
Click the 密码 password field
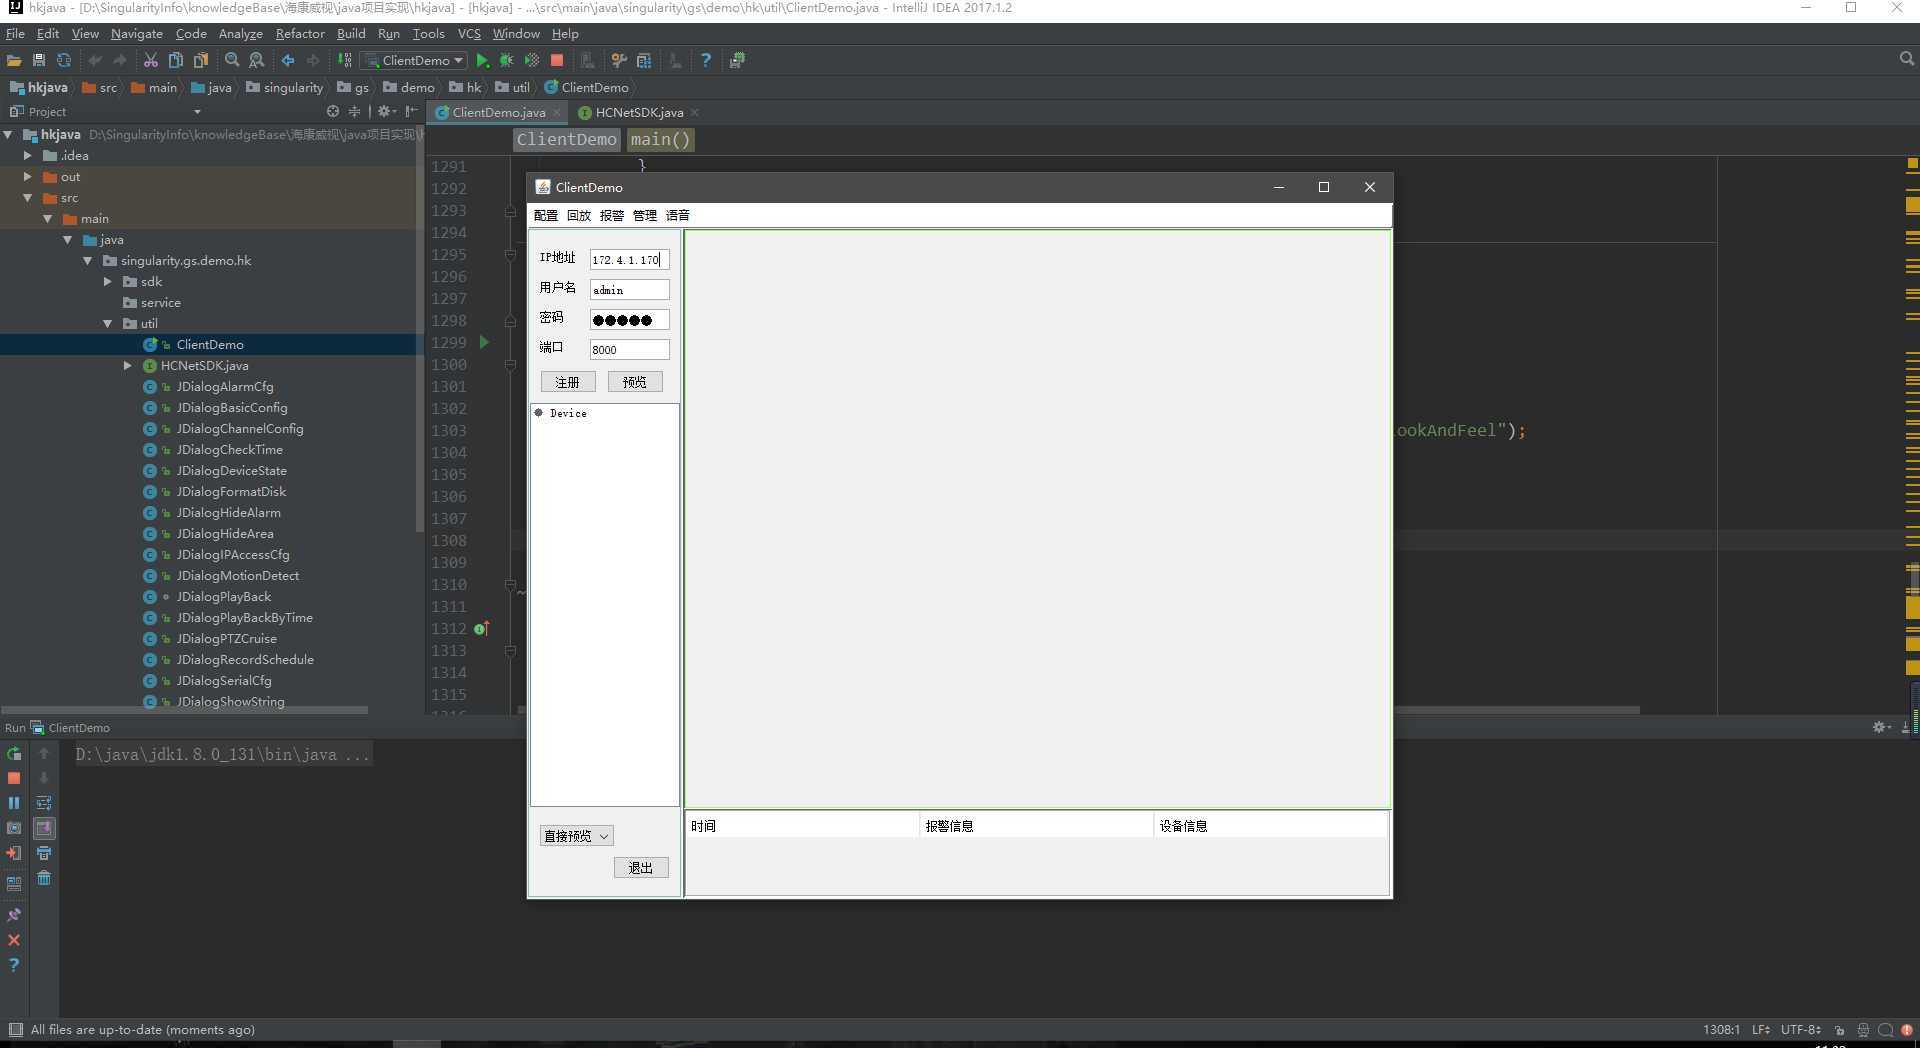tap(629, 320)
